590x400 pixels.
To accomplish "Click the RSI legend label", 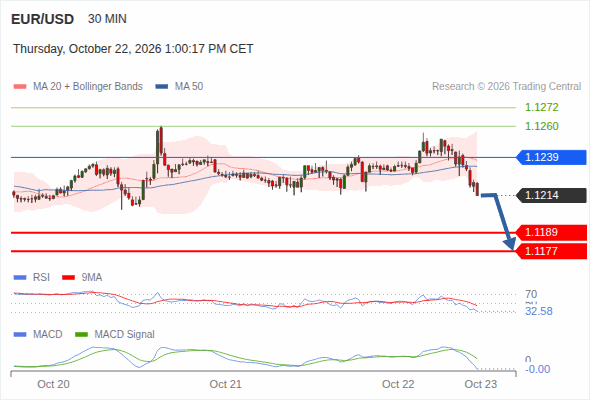I will coord(41,278).
